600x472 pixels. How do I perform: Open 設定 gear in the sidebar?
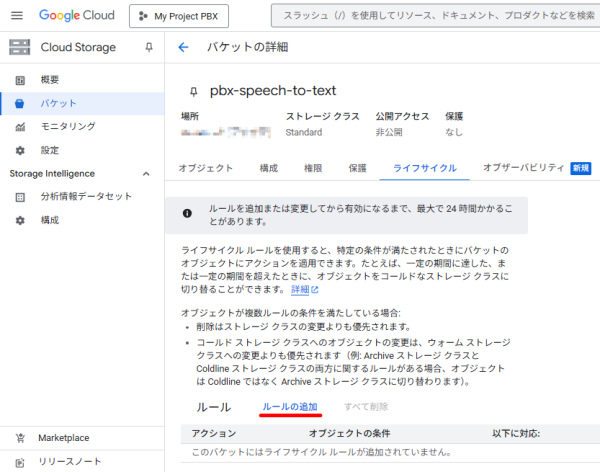pyautogui.click(x=49, y=150)
